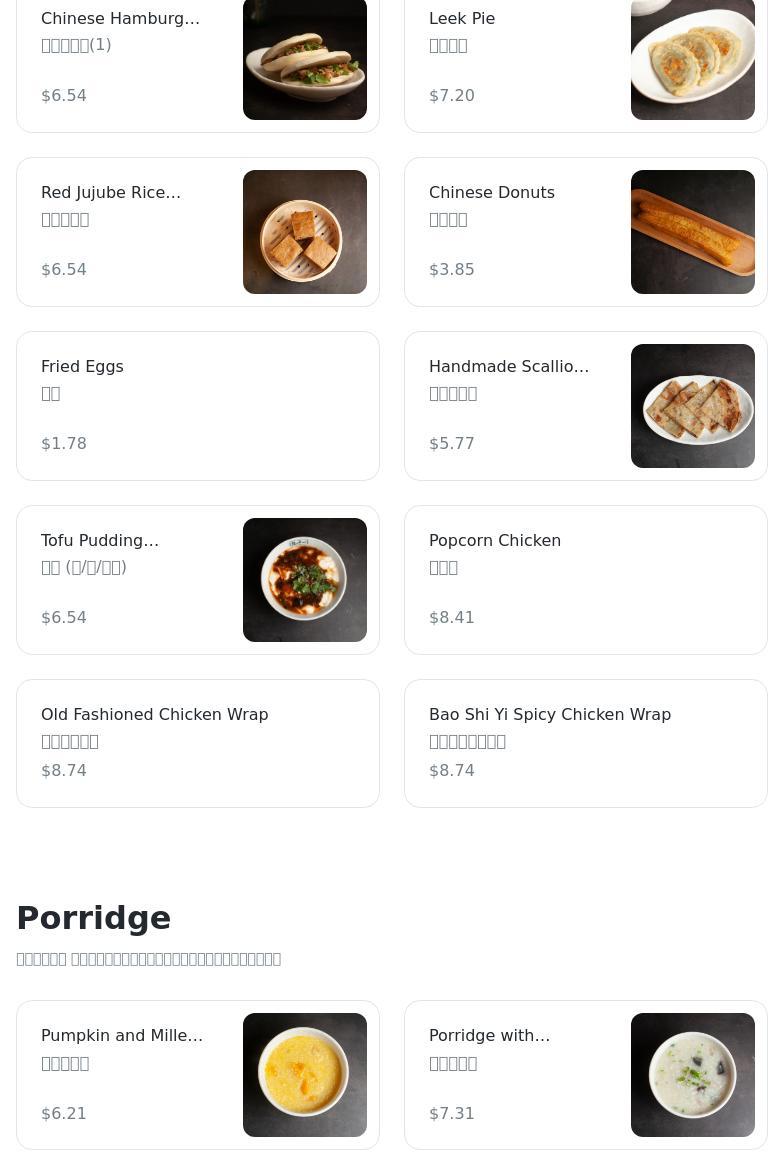Open the Handmade Scallion pancake photo
Screen dimensions: 784x1152
[693, 406]
